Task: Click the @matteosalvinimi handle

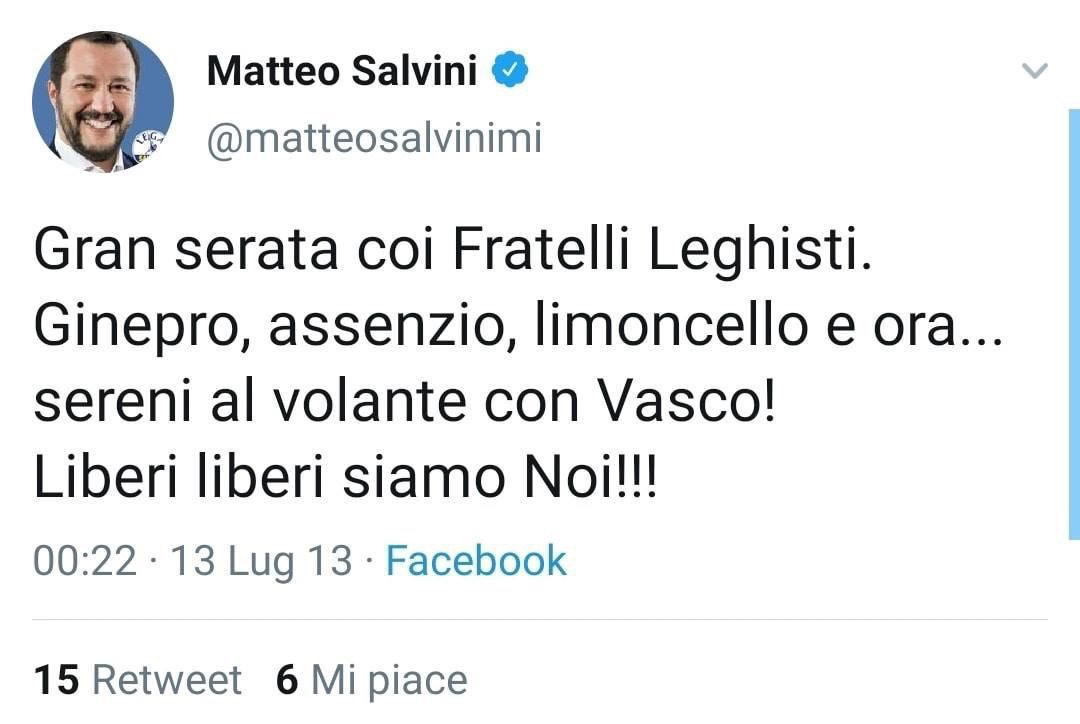Action: pyautogui.click(x=373, y=139)
